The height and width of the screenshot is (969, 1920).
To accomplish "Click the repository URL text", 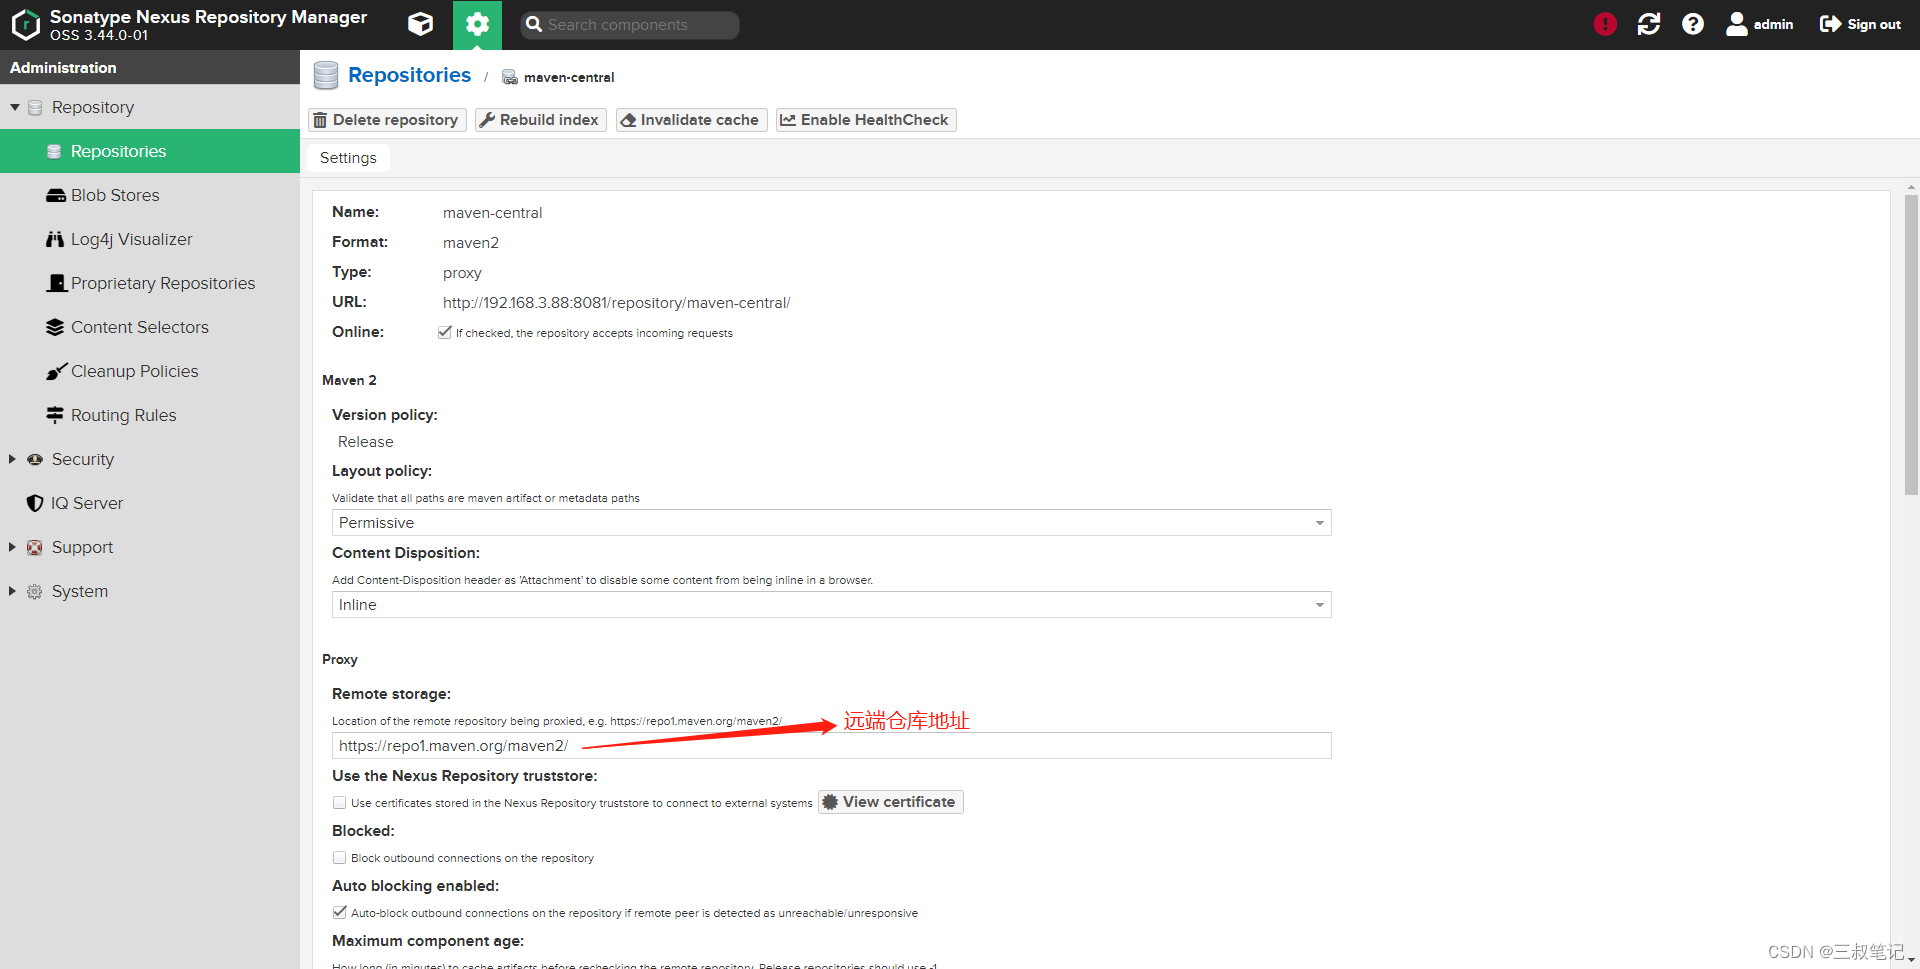I will [x=616, y=303].
